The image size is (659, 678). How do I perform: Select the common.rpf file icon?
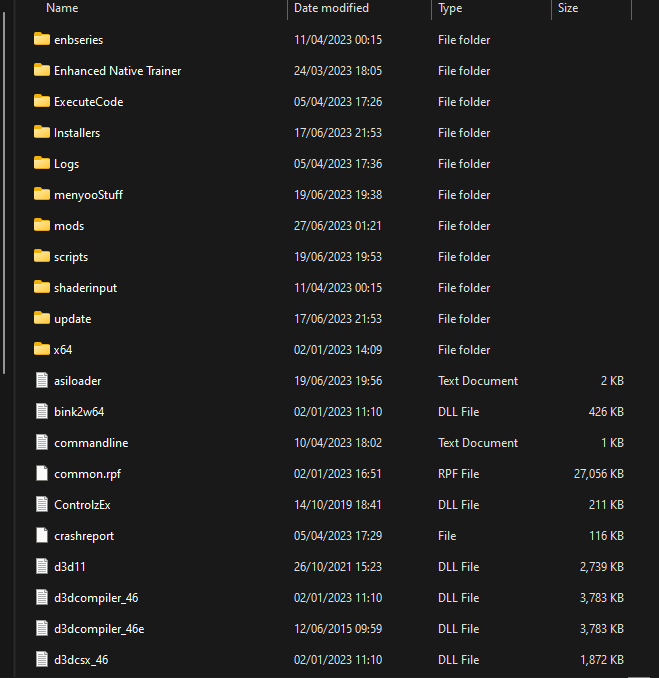coord(41,474)
